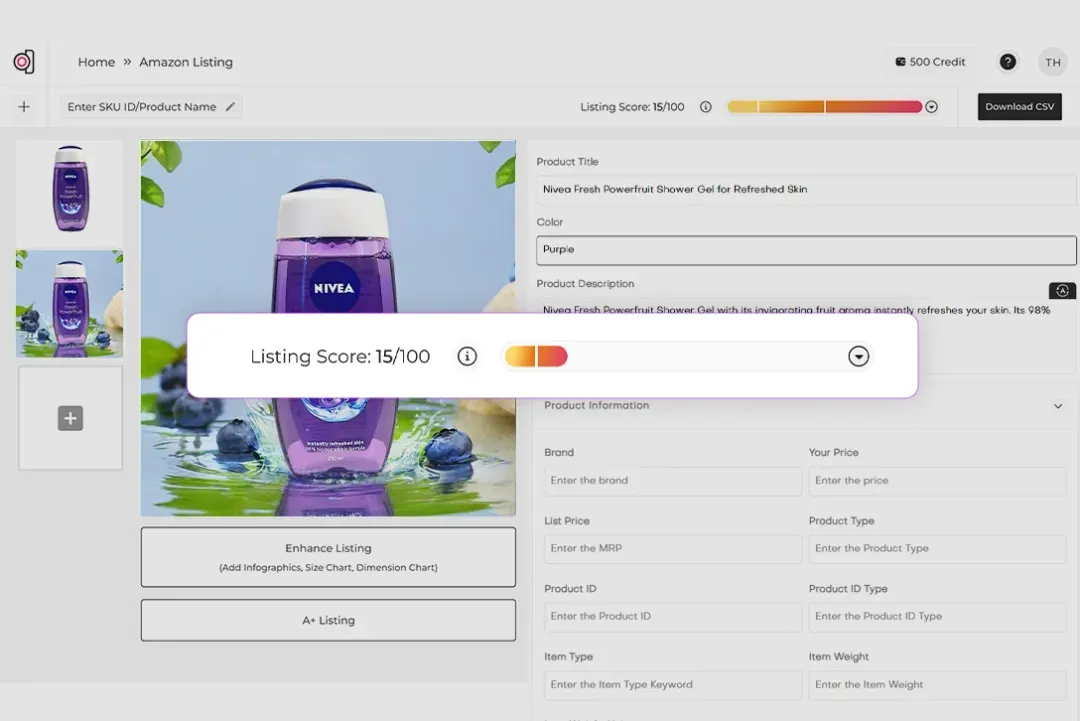The height and width of the screenshot is (721, 1080).
Task: Expand the Listing Score popup dropdown arrow
Action: coord(858,356)
